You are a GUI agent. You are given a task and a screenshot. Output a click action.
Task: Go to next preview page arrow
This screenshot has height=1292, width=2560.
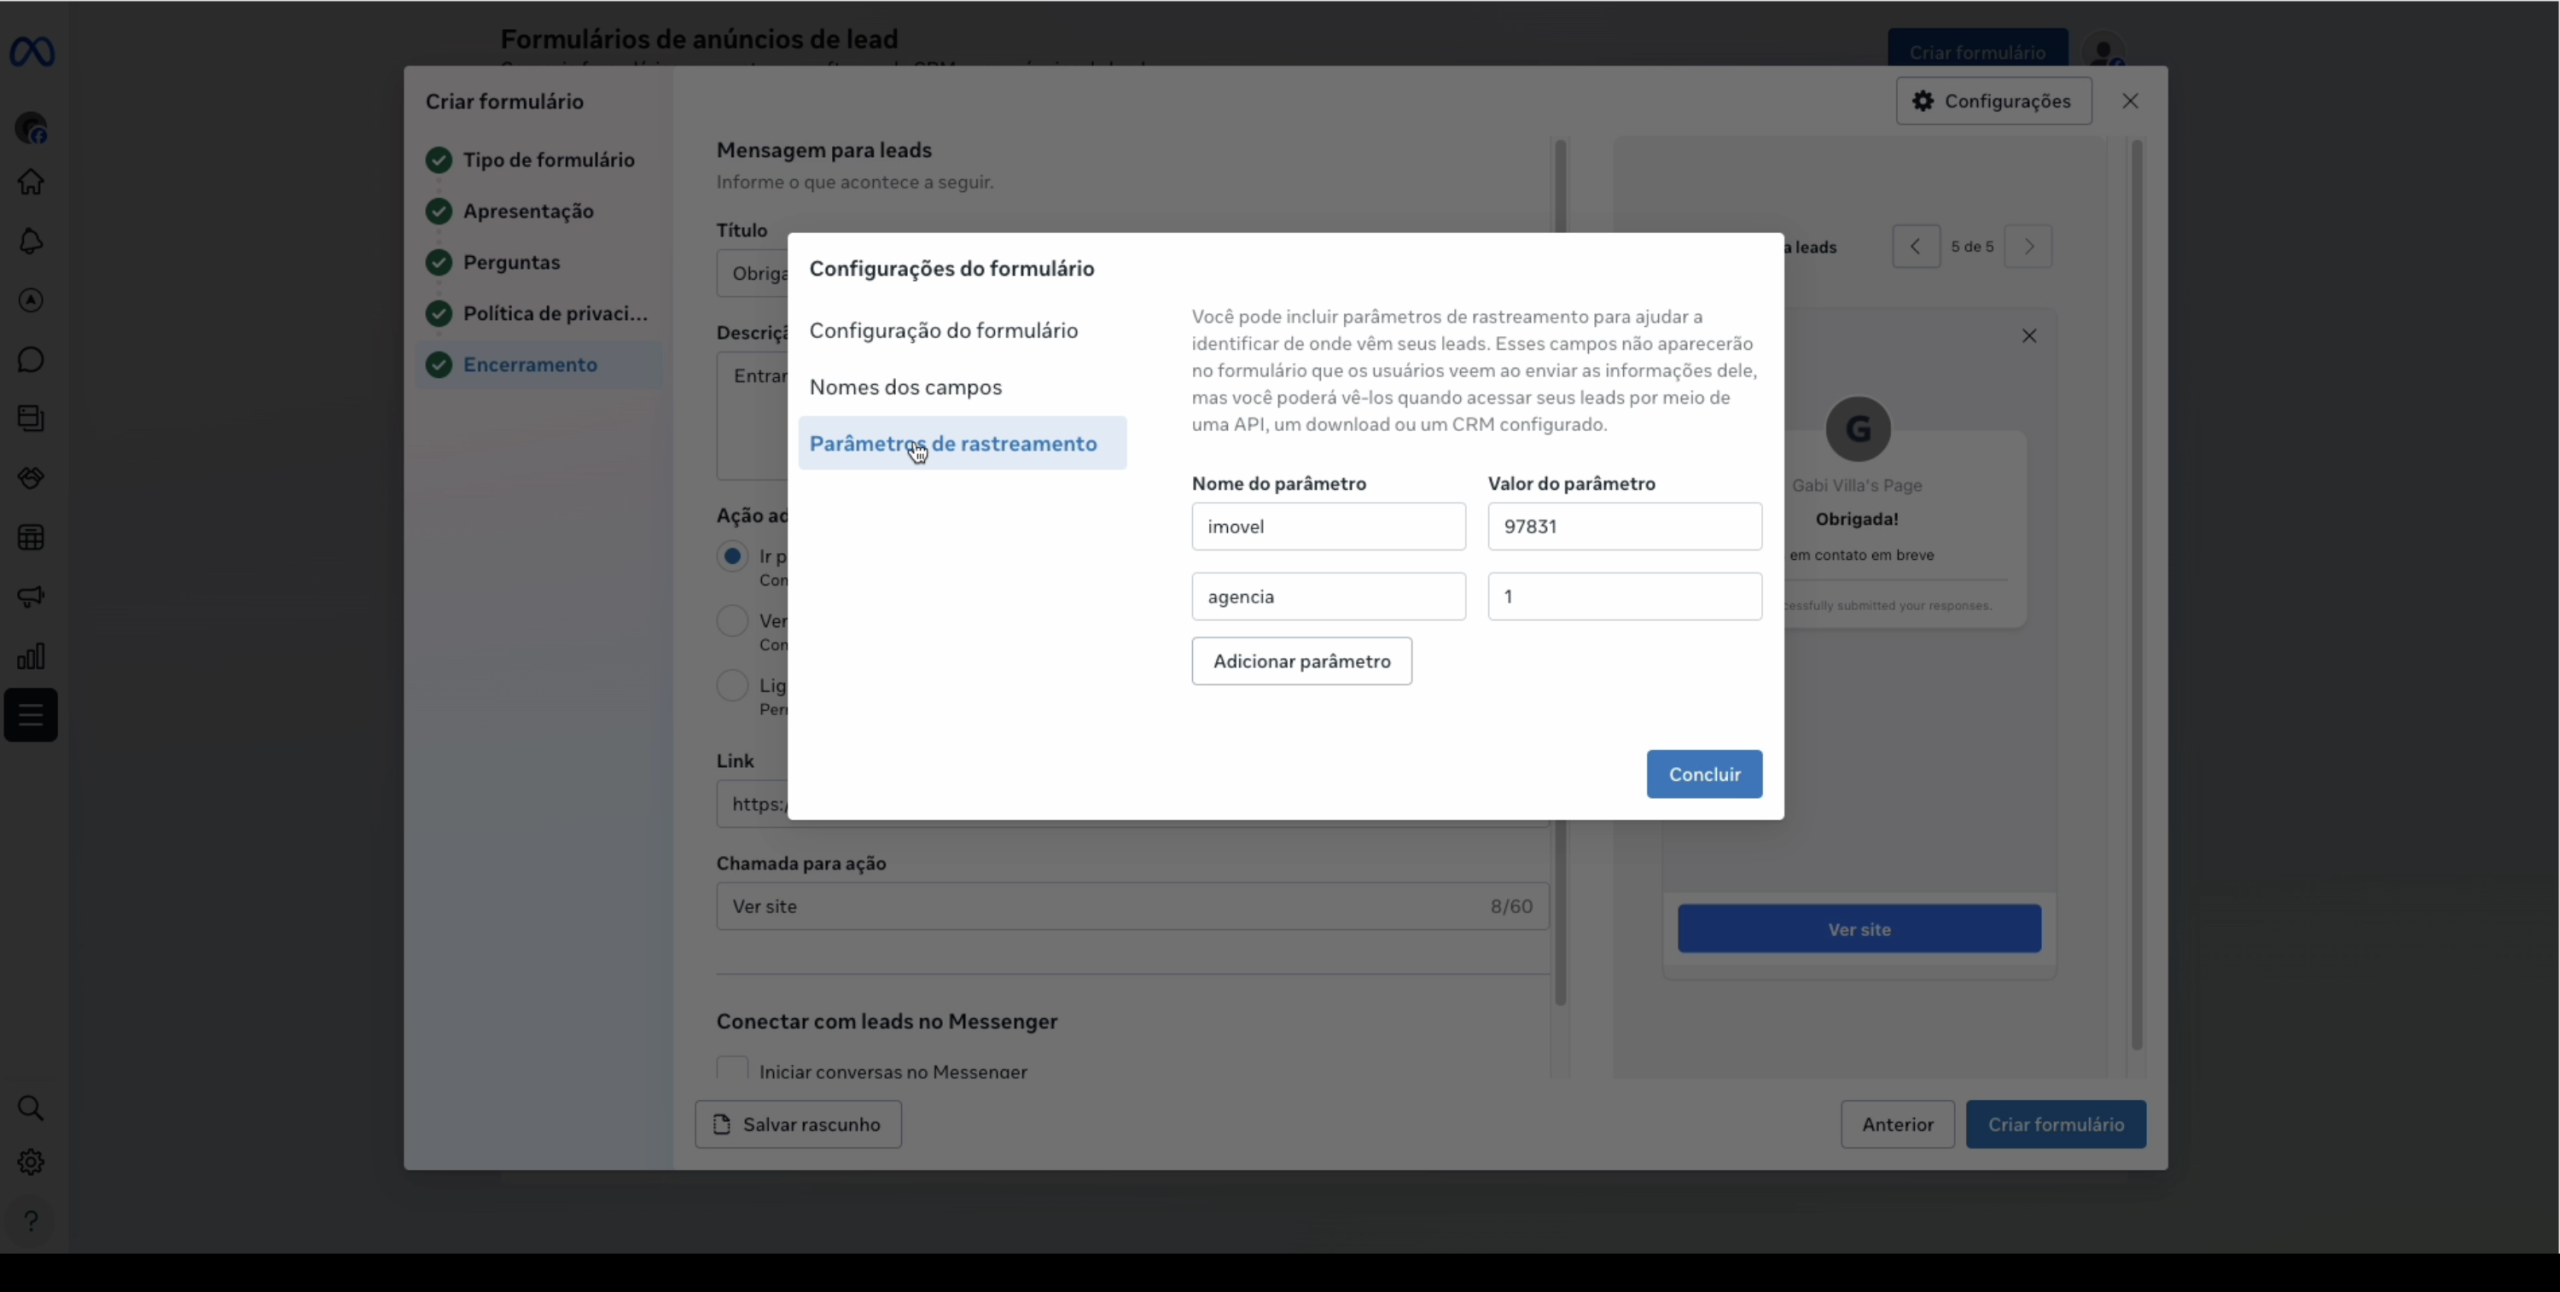2029,247
